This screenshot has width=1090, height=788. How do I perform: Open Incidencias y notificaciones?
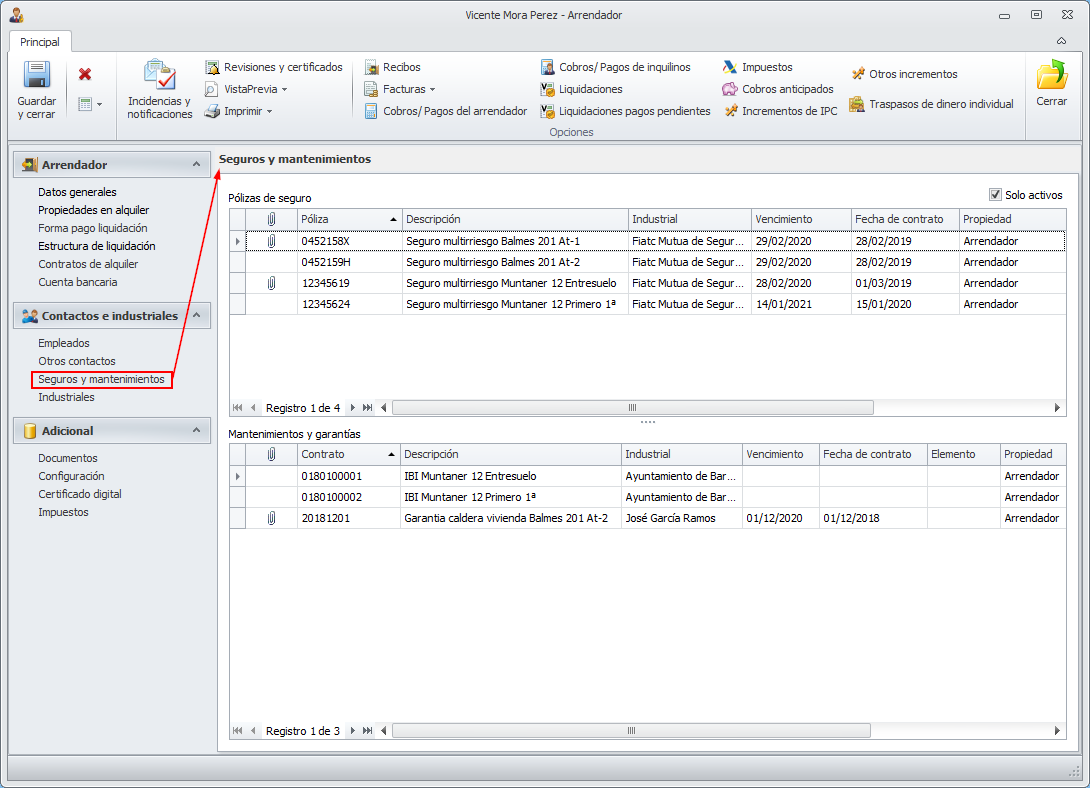[160, 77]
